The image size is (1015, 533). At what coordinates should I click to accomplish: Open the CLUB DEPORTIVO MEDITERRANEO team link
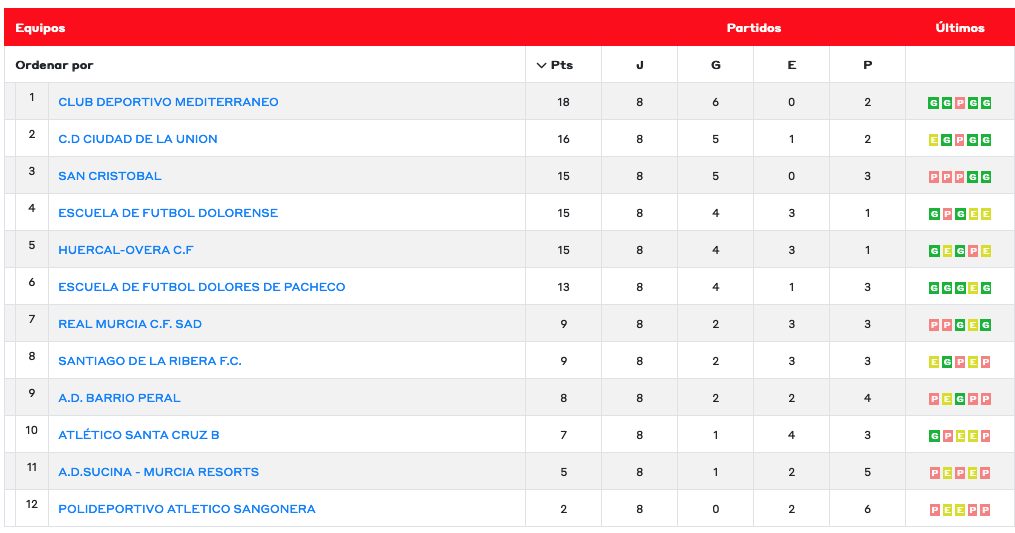(x=168, y=102)
